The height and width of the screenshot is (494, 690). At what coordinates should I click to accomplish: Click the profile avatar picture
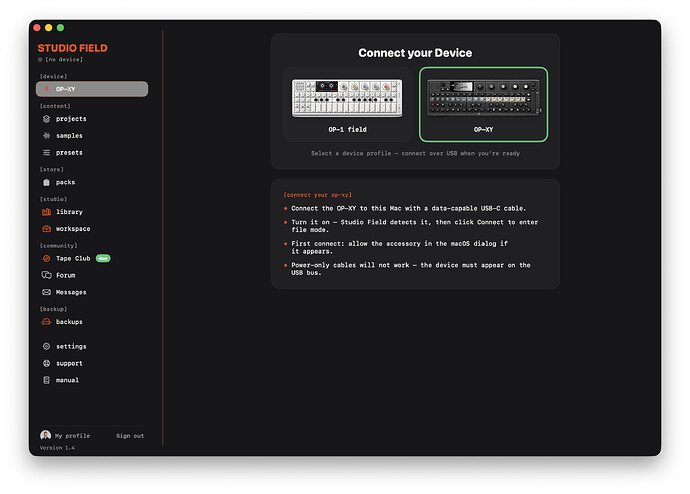pyautogui.click(x=45, y=435)
